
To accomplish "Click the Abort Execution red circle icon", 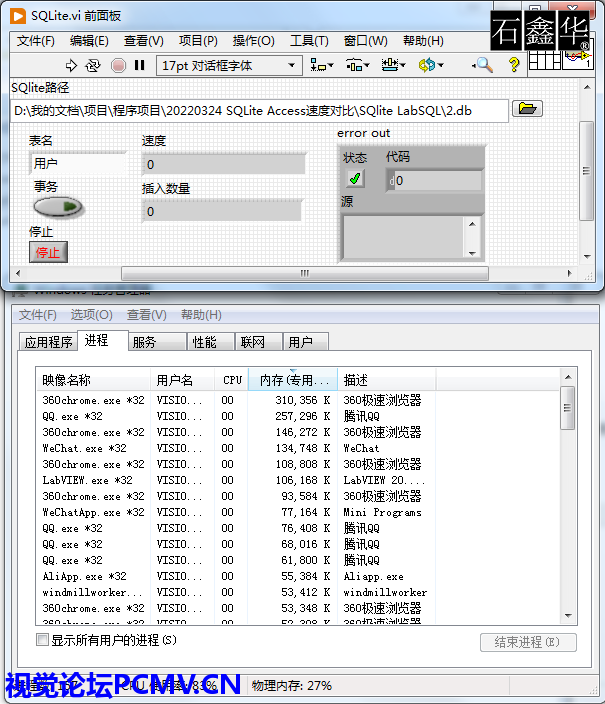I will (118, 66).
